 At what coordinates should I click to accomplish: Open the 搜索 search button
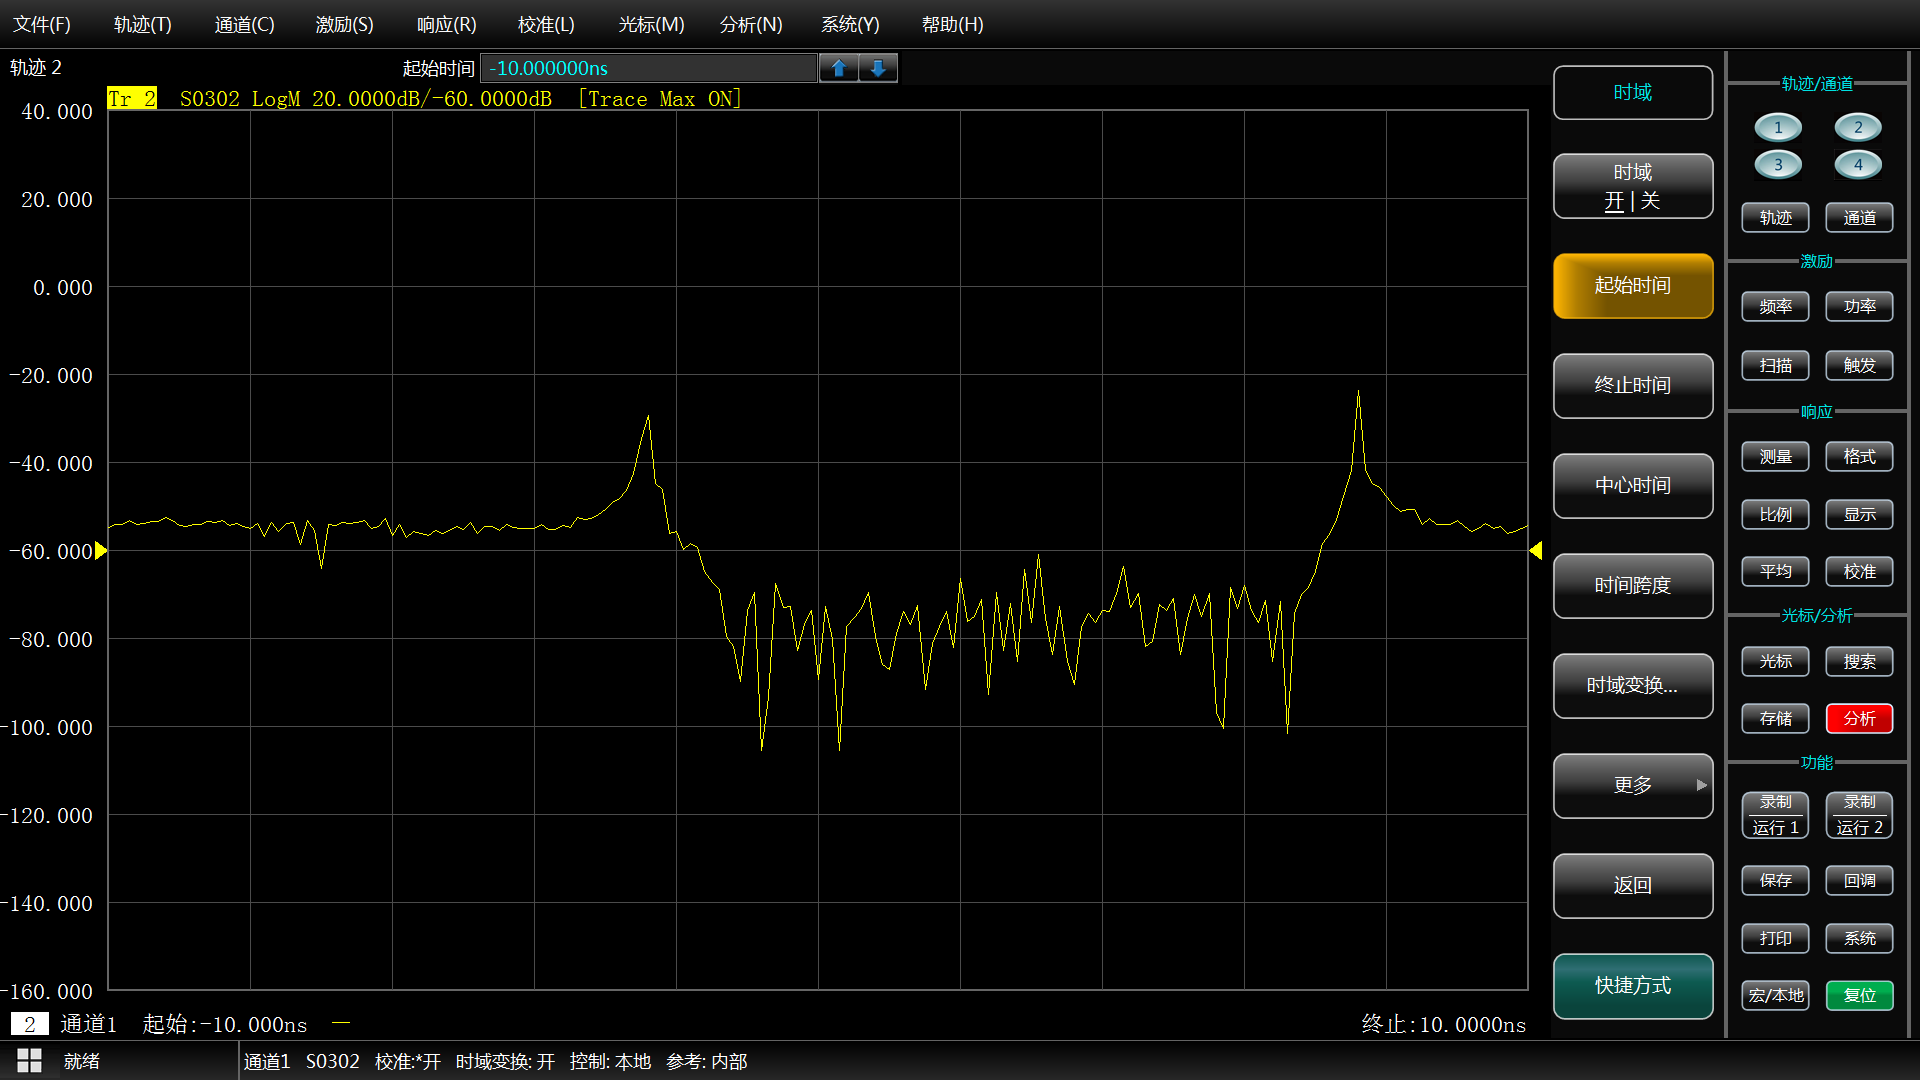pos(1859,662)
